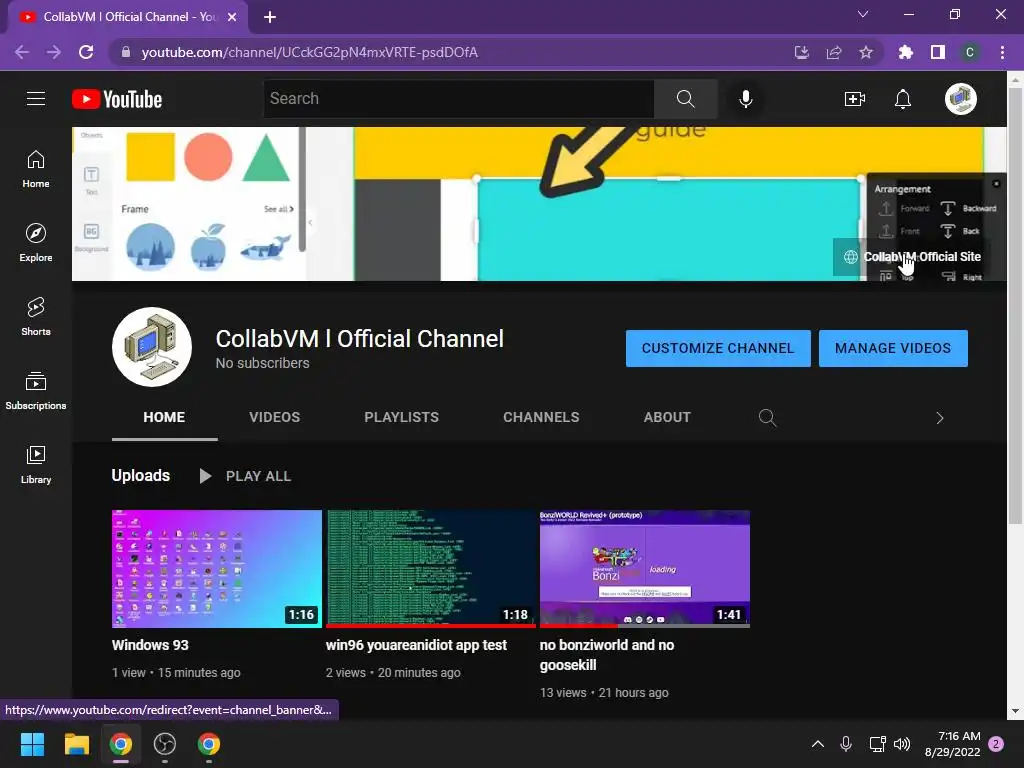Switch to the VIDEOS tab
1024x768 pixels.
[274, 417]
